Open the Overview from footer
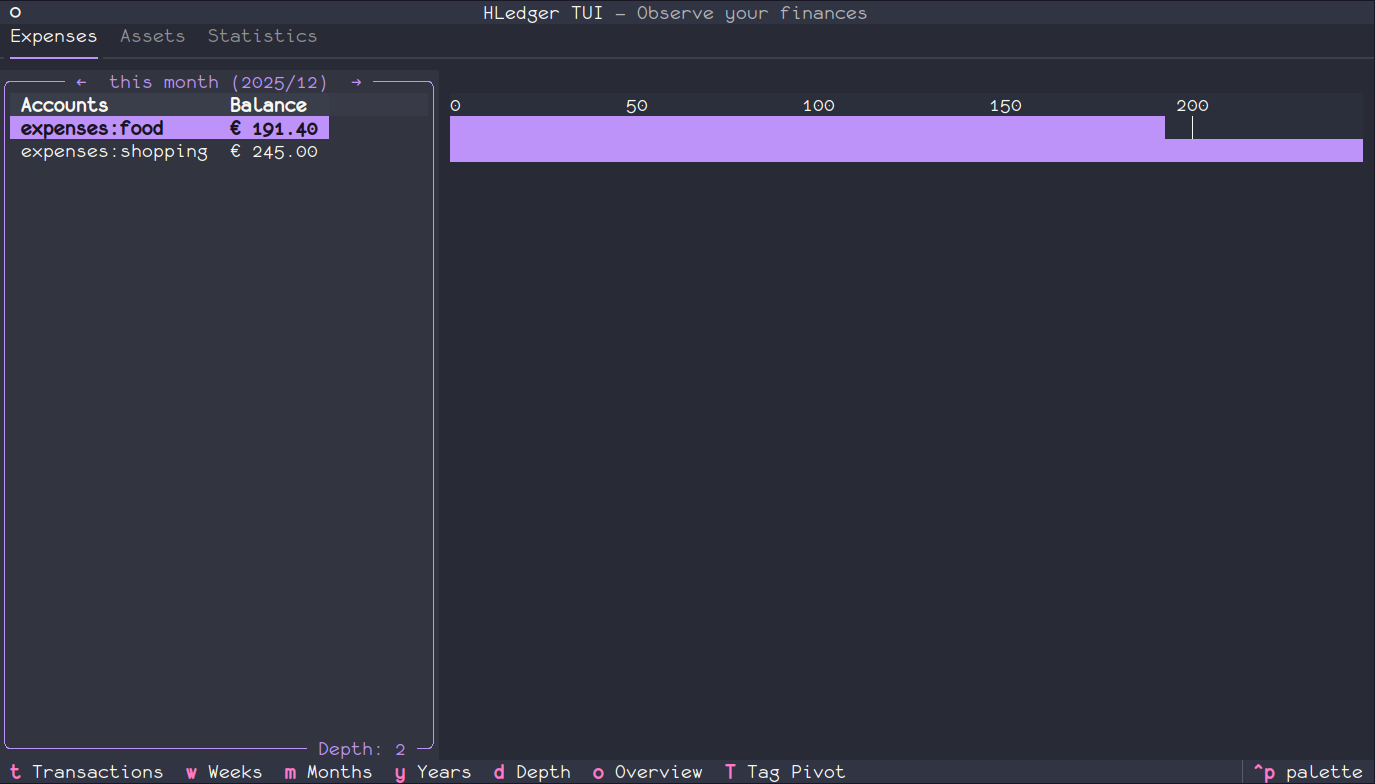1375x784 pixels. [x=647, y=772]
